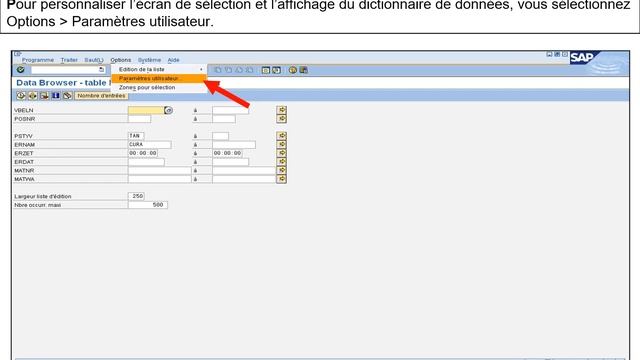The image size is (640, 360).
Task: Click the greyed Previous page toolbar icon
Action: point(229,70)
